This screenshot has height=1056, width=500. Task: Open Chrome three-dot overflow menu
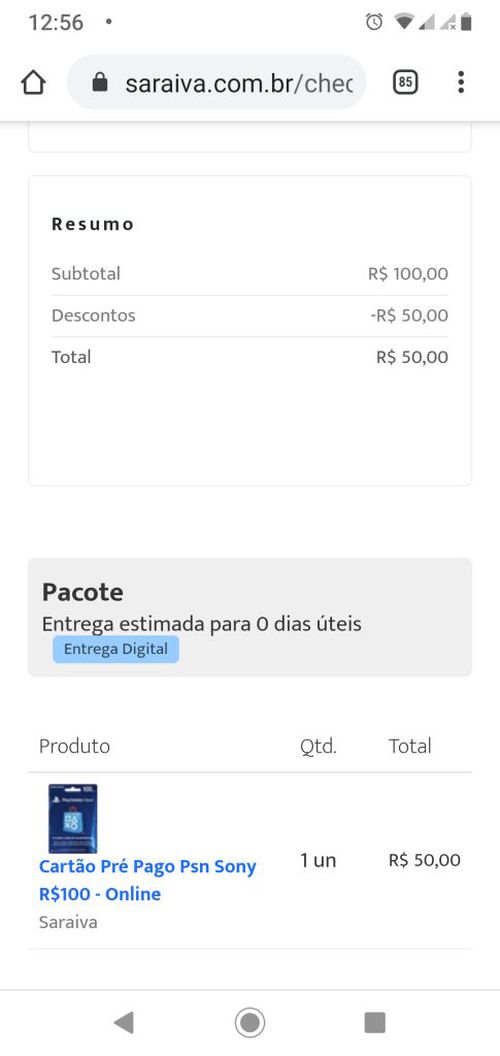(x=461, y=82)
